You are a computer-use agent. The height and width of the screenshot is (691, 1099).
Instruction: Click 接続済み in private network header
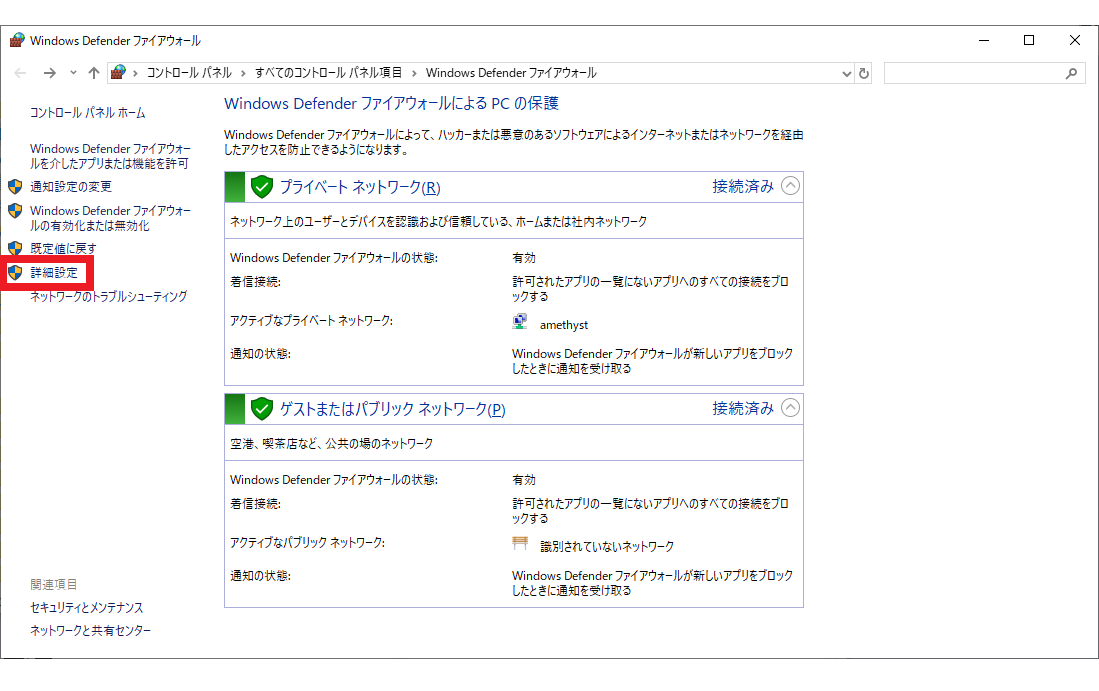pos(743,186)
